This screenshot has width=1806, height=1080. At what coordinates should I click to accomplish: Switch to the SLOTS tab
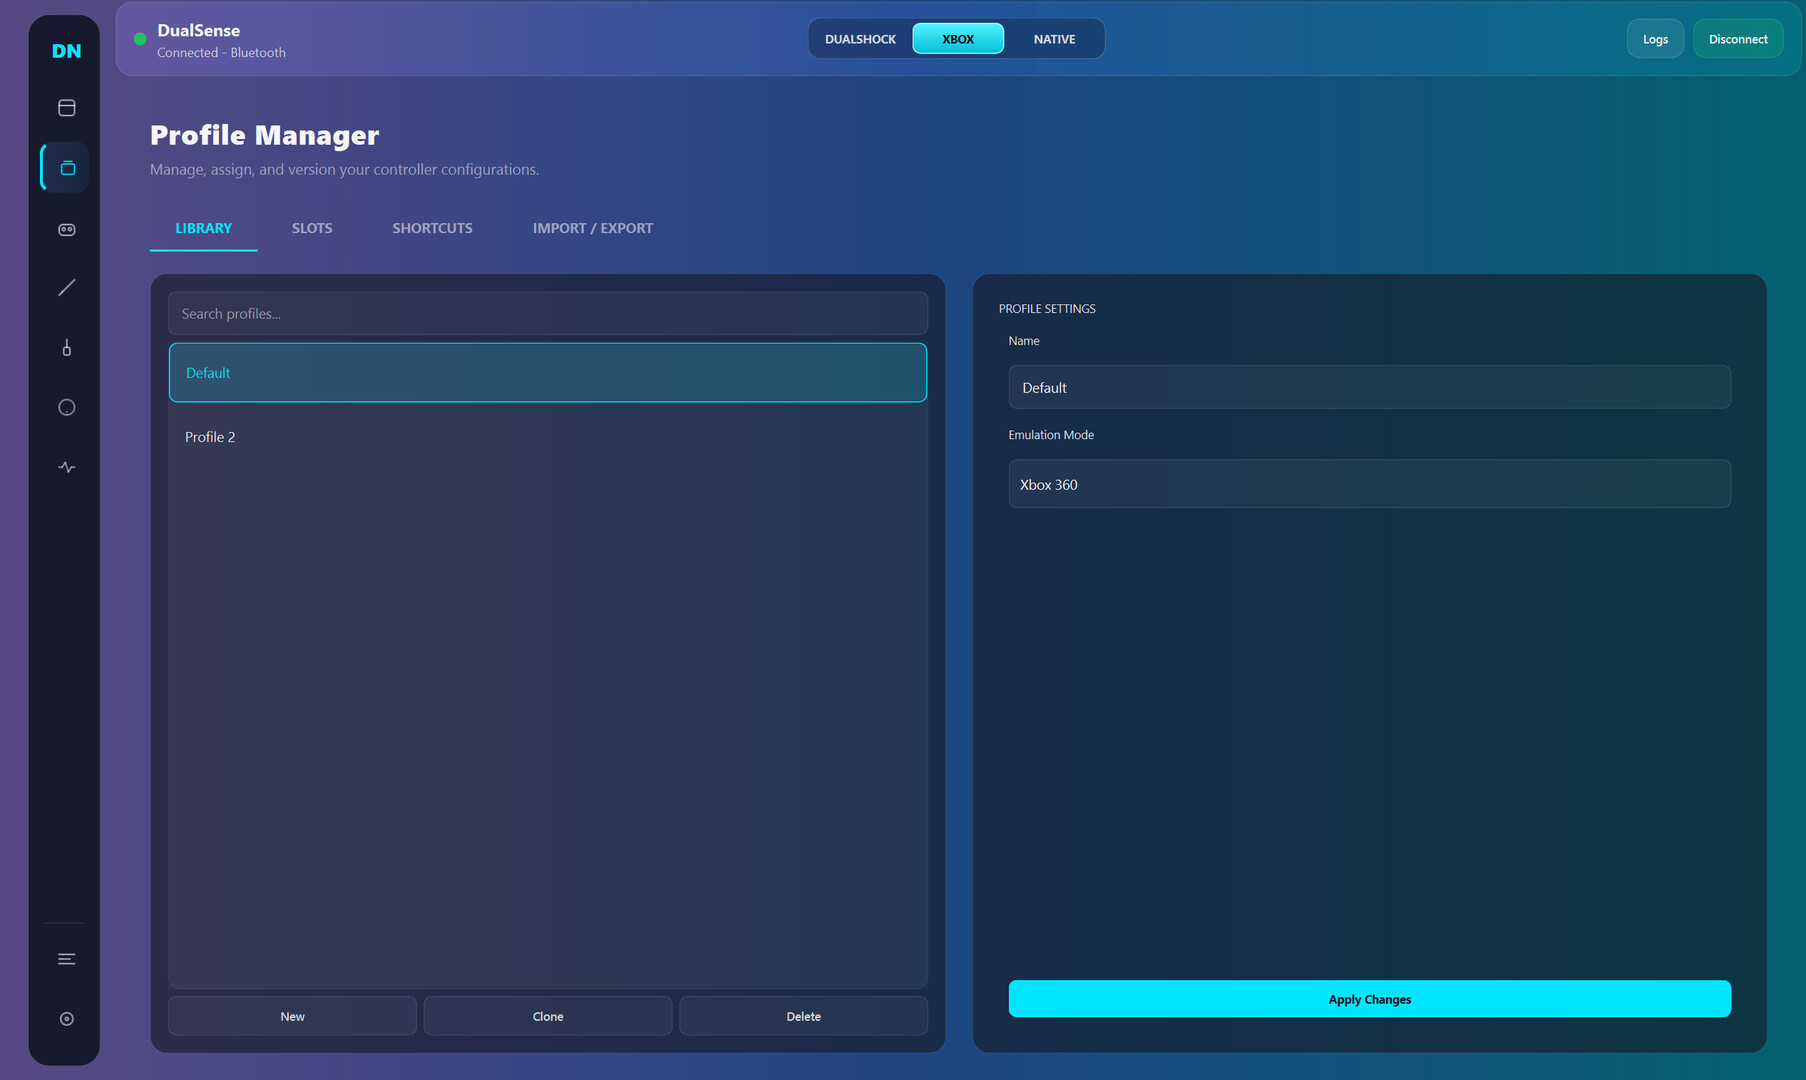click(x=312, y=228)
